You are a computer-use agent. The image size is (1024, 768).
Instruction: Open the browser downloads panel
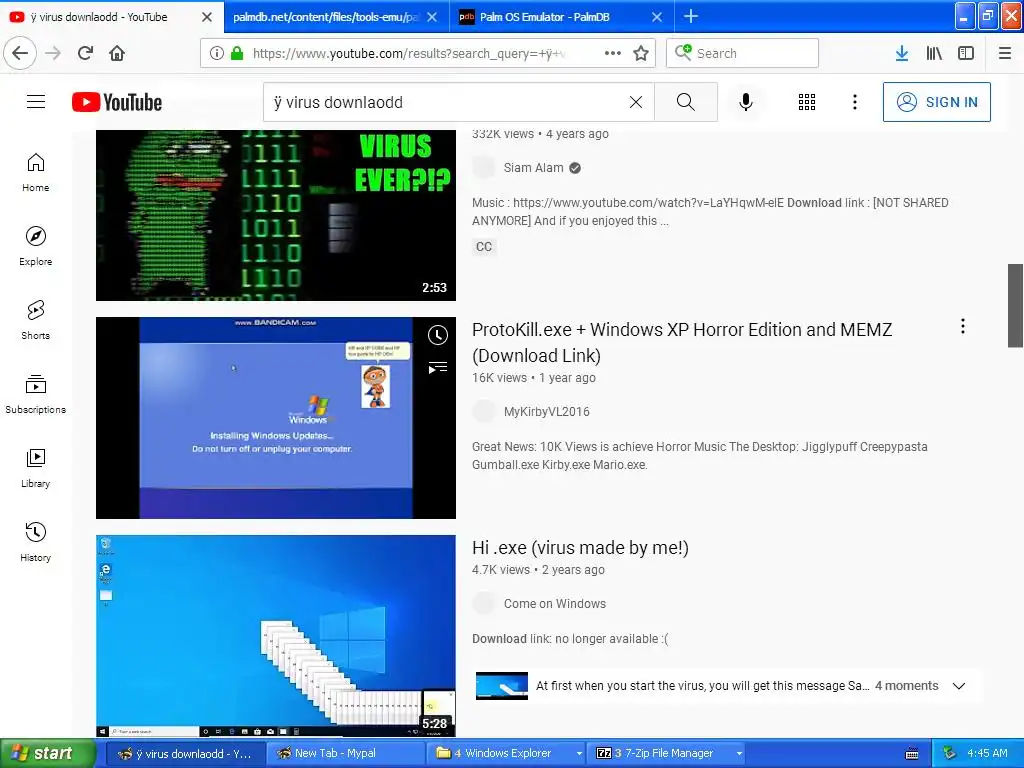902,53
